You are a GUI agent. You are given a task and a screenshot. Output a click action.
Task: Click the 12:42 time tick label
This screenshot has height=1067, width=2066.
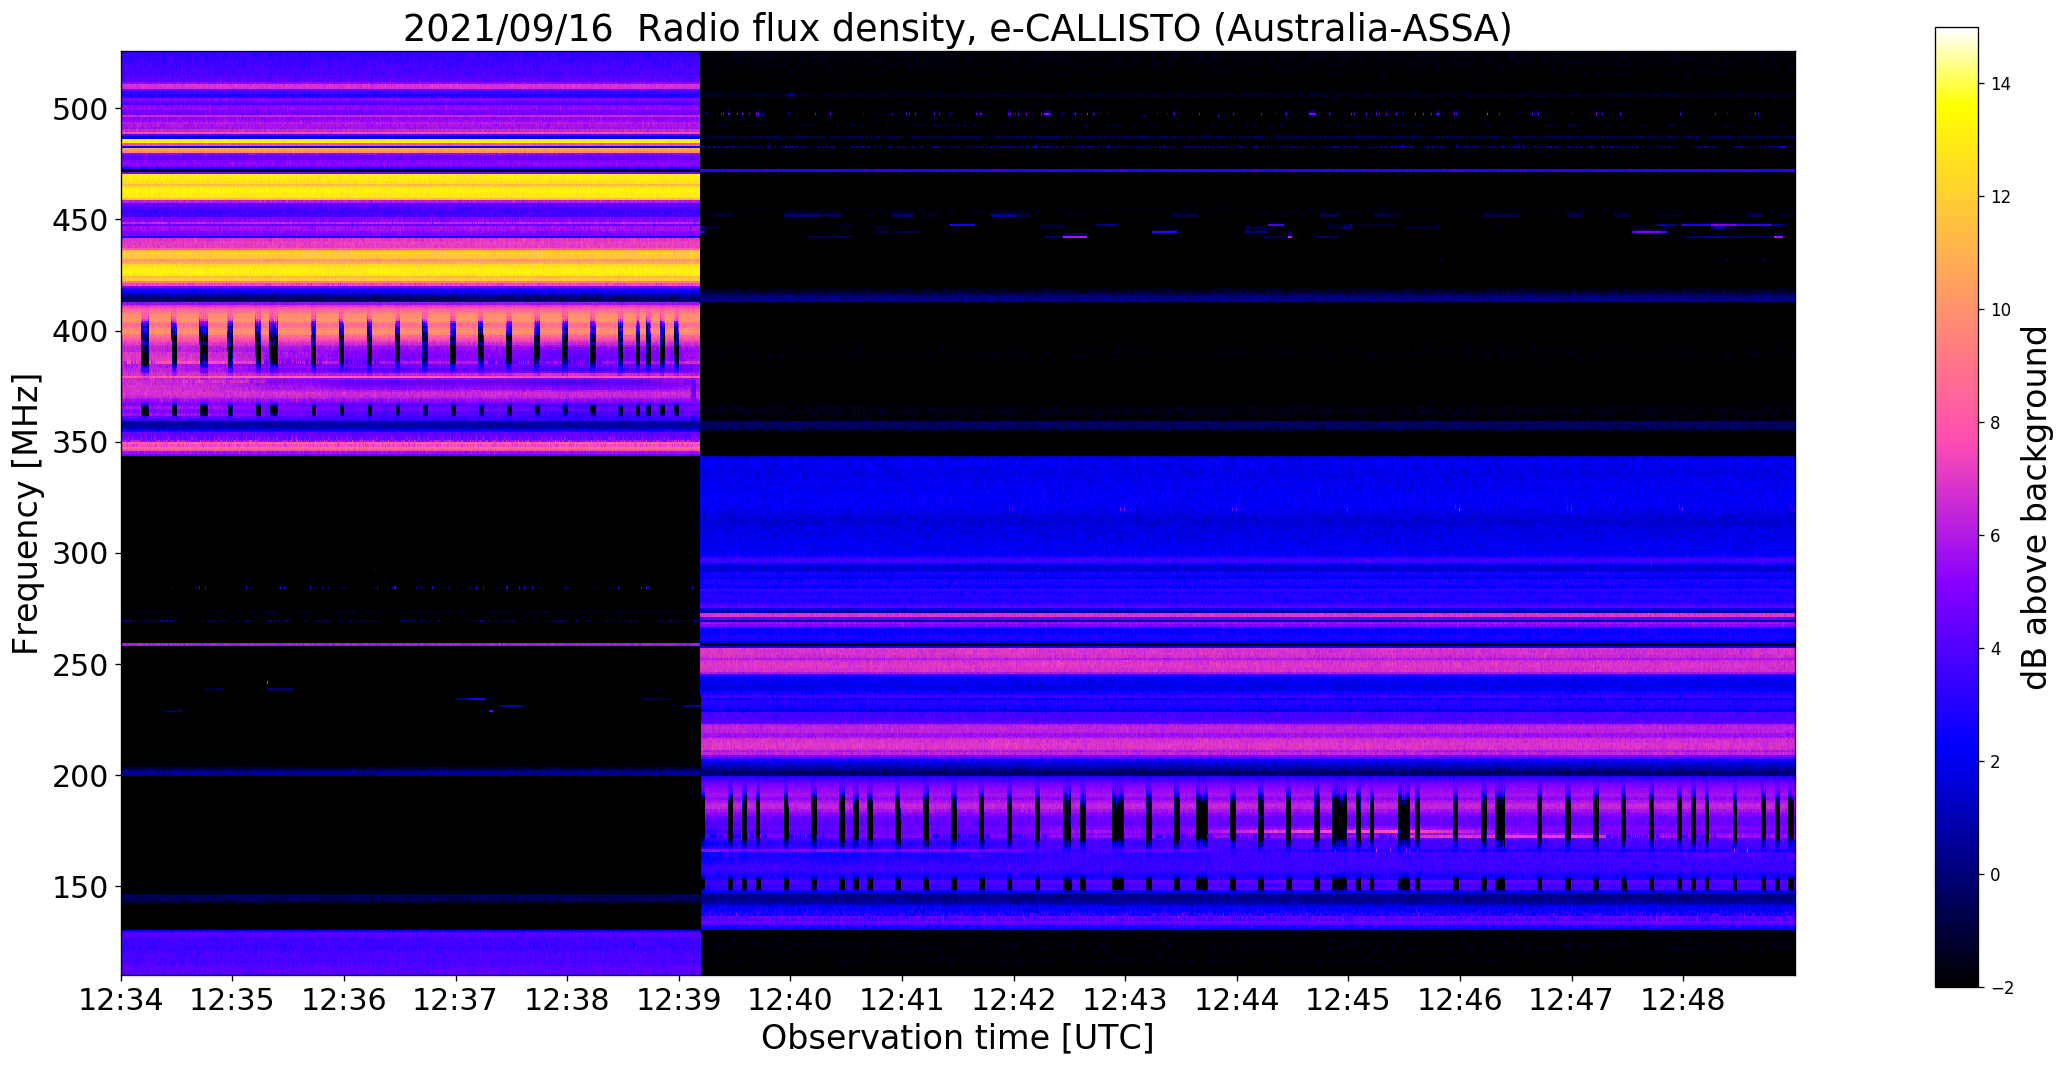[x=1014, y=1000]
